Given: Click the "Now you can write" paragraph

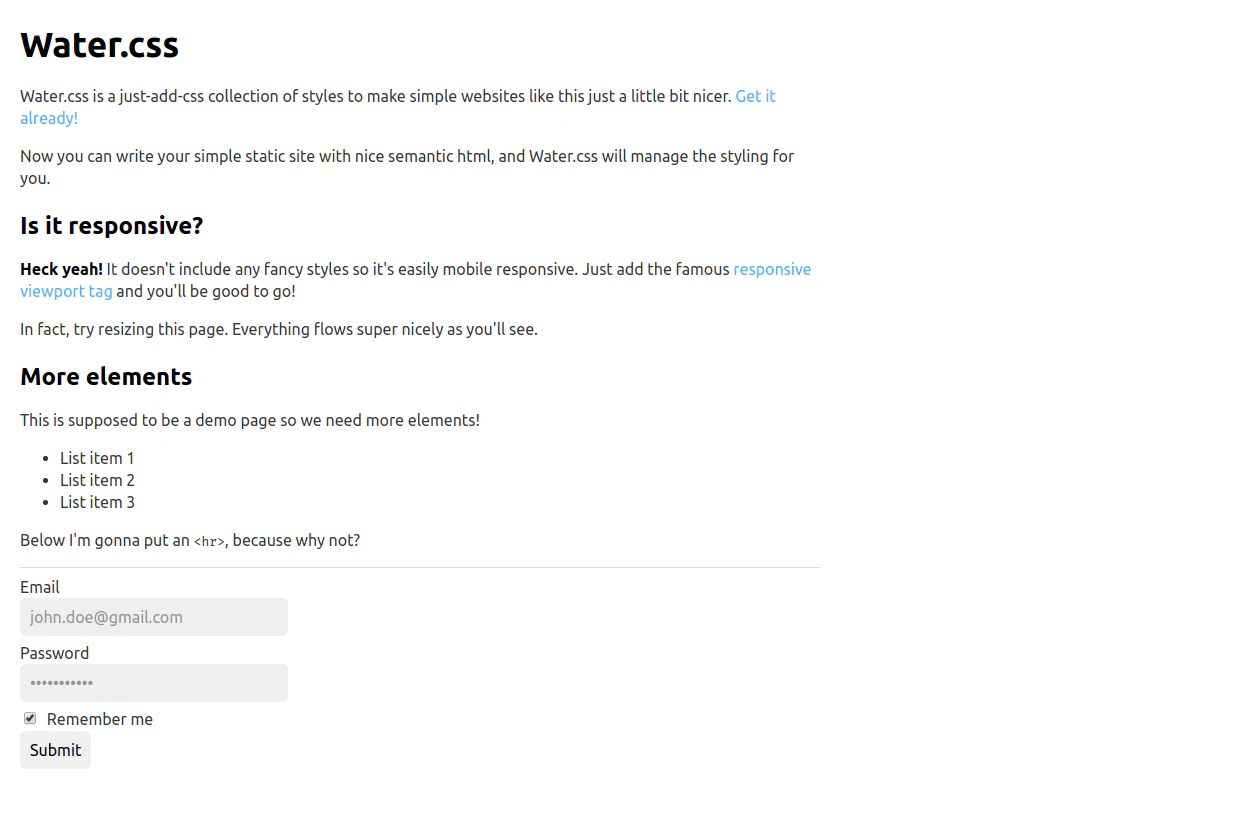Looking at the screenshot, I should pos(407,167).
